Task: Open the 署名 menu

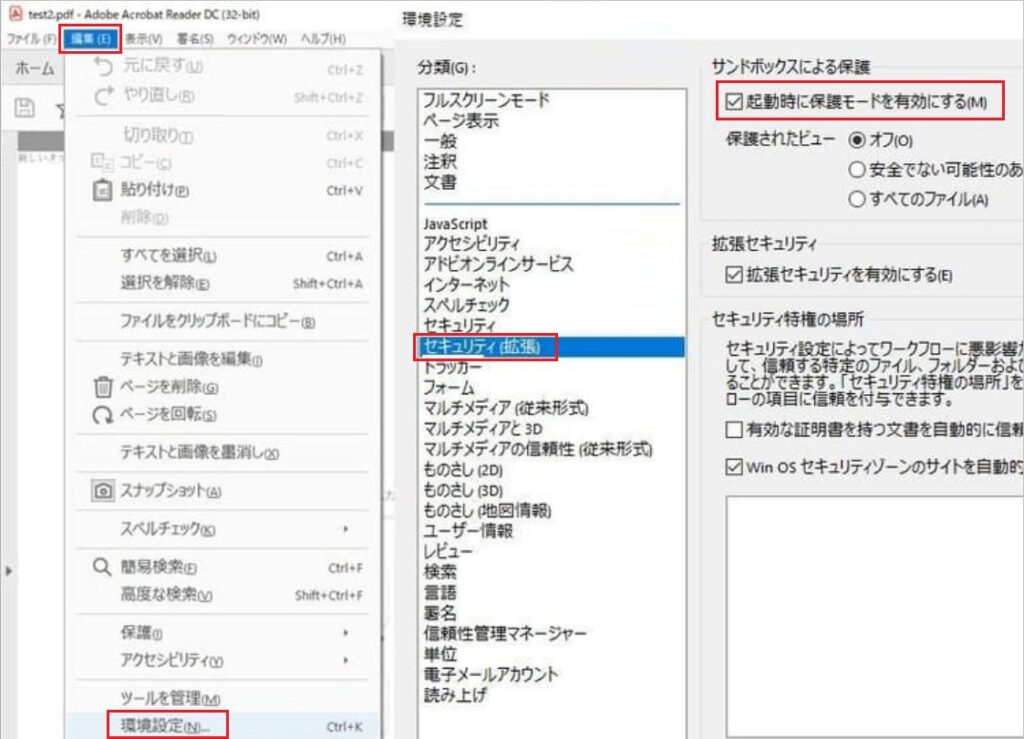Action: coord(195,39)
